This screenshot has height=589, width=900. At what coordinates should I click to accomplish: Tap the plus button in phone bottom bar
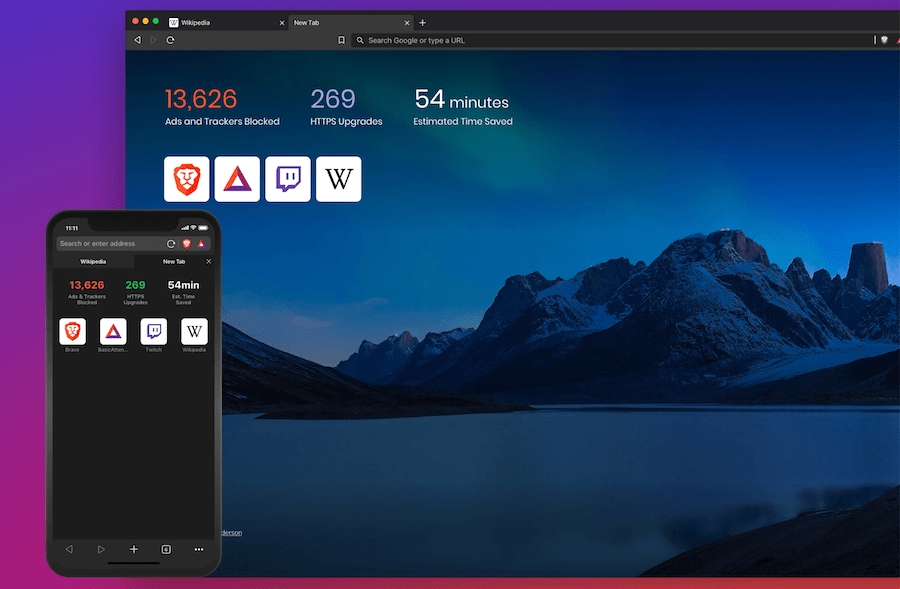click(x=133, y=549)
